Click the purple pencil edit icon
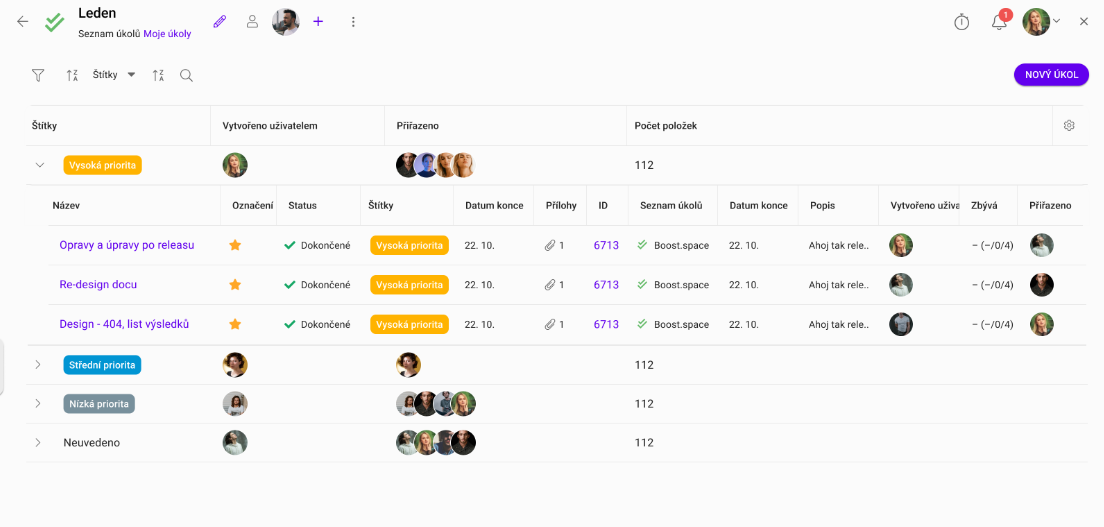 point(220,21)
